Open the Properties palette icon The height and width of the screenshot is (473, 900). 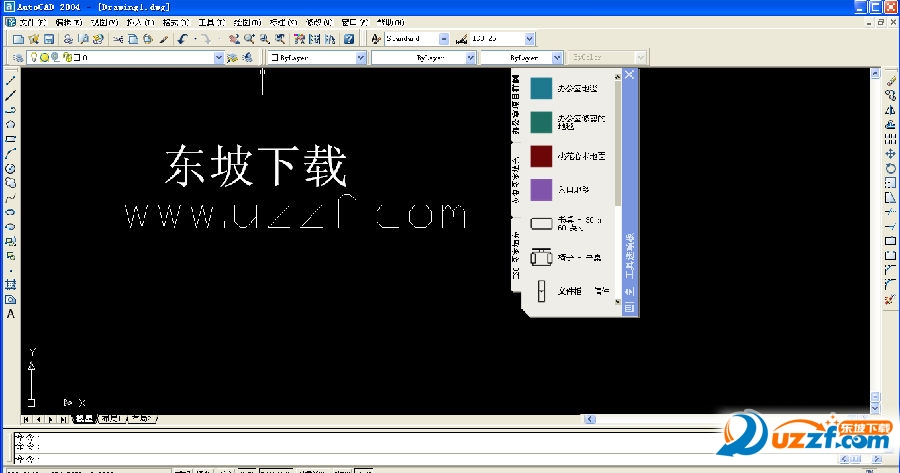(300, 39)
